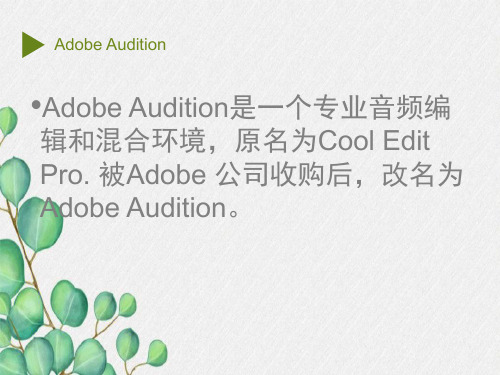The image size is (500, 375).
Task: Click the green triangle arrow beside the title
Action: pyautogui.click(x=32, y=45)
